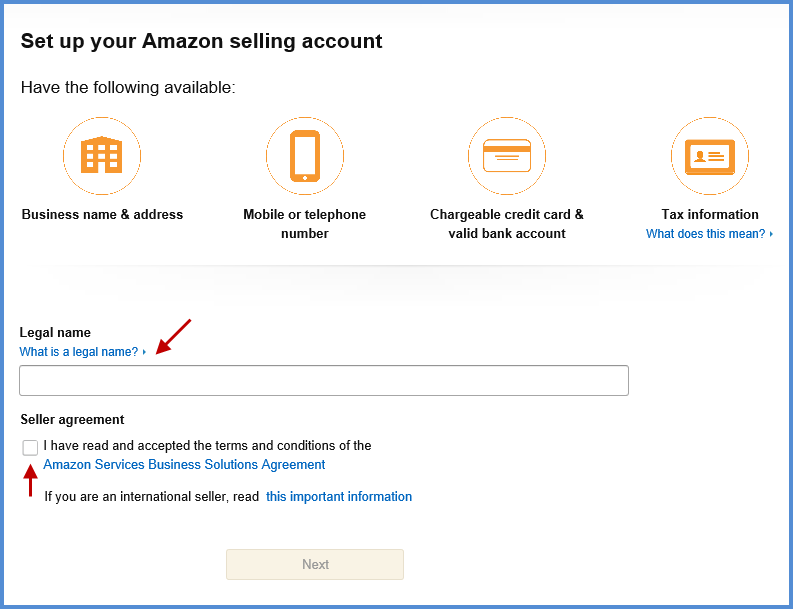
Task: Expand the arrow beside 'What is a legal name?'
Action: [144, 352]
